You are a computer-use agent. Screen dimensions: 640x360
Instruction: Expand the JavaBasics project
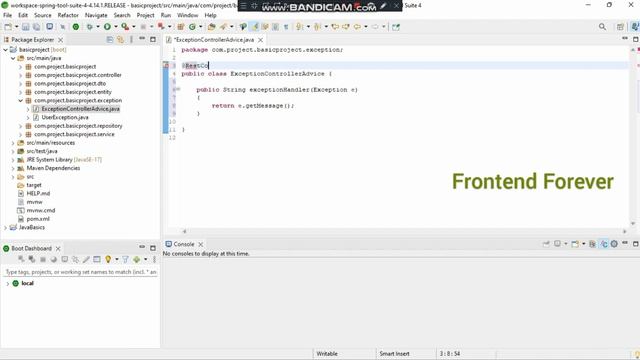pyautogui.click(x=5, y=227)
